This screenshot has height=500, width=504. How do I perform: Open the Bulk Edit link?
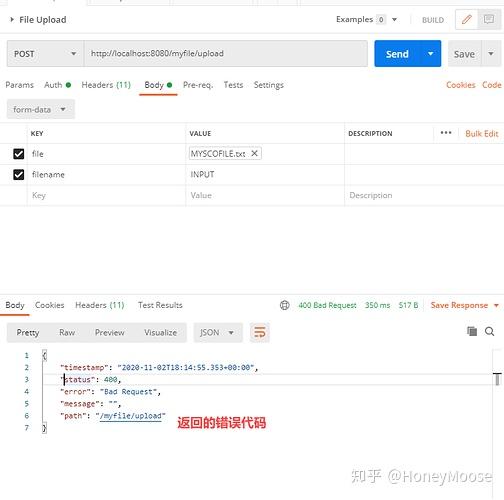pos(482,133)
